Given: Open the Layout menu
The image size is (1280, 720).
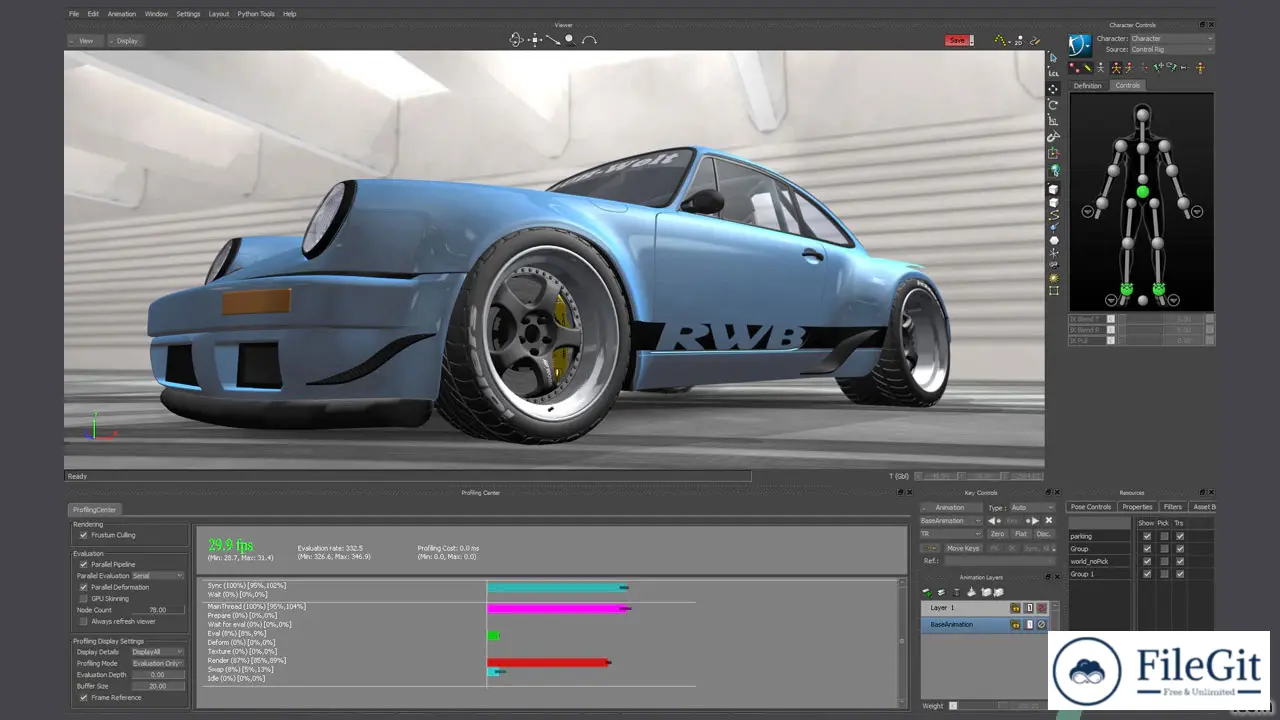Looking at the screenshot, I should [x=219, y=14].
